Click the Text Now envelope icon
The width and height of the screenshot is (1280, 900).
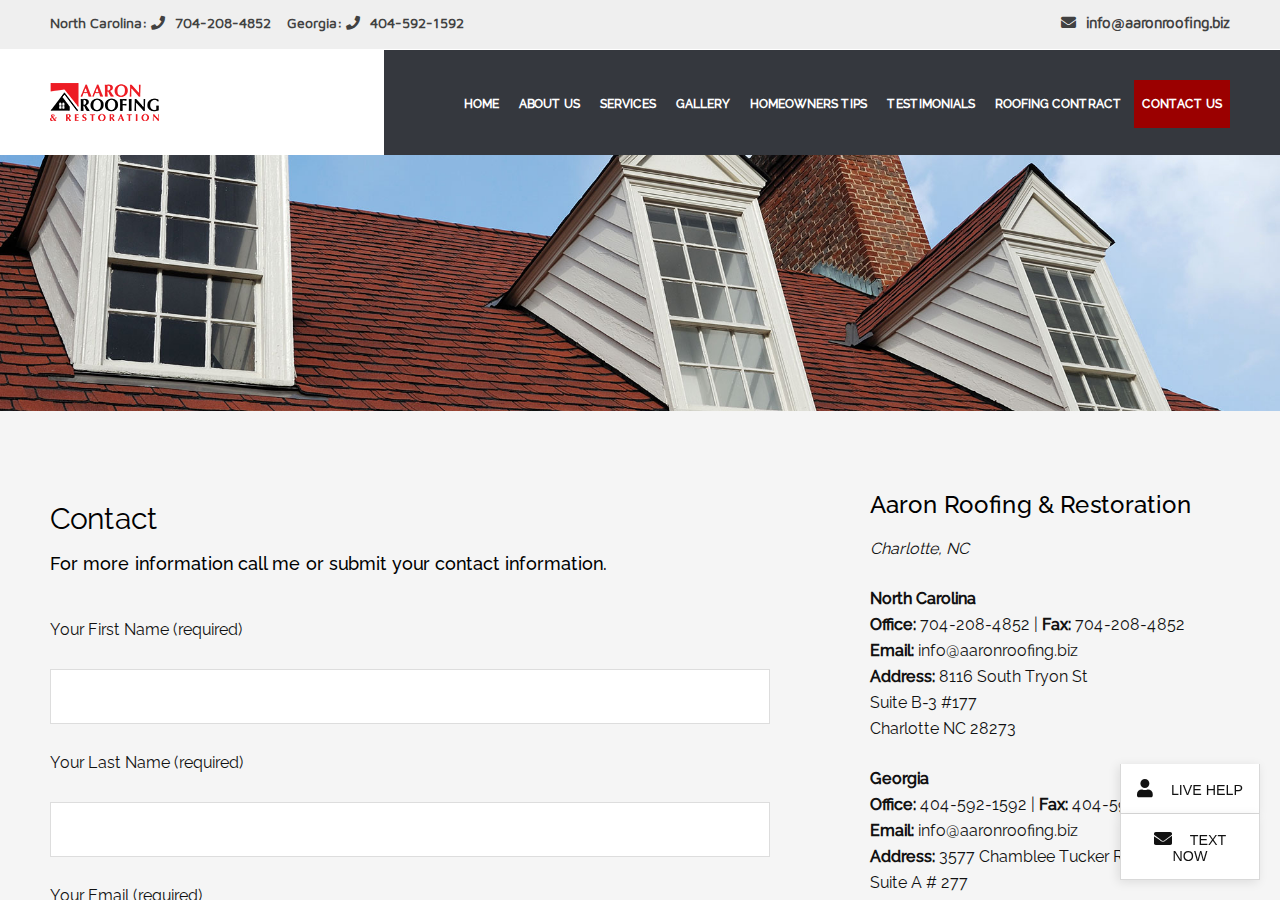(1163, 838)
